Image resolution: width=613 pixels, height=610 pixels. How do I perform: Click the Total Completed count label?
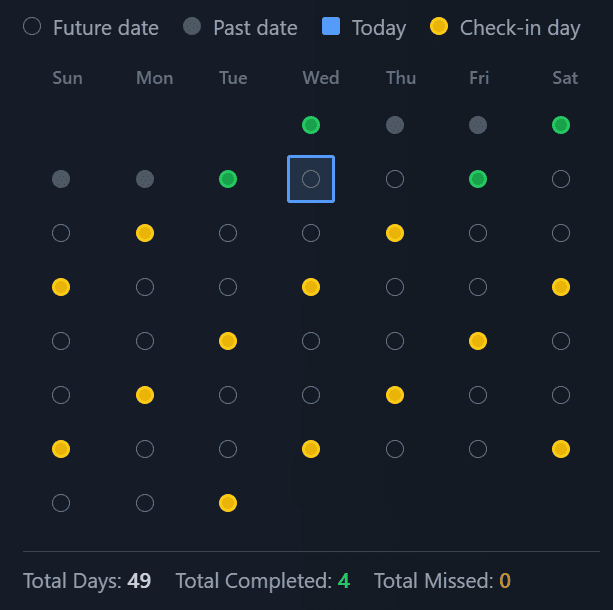262,580
